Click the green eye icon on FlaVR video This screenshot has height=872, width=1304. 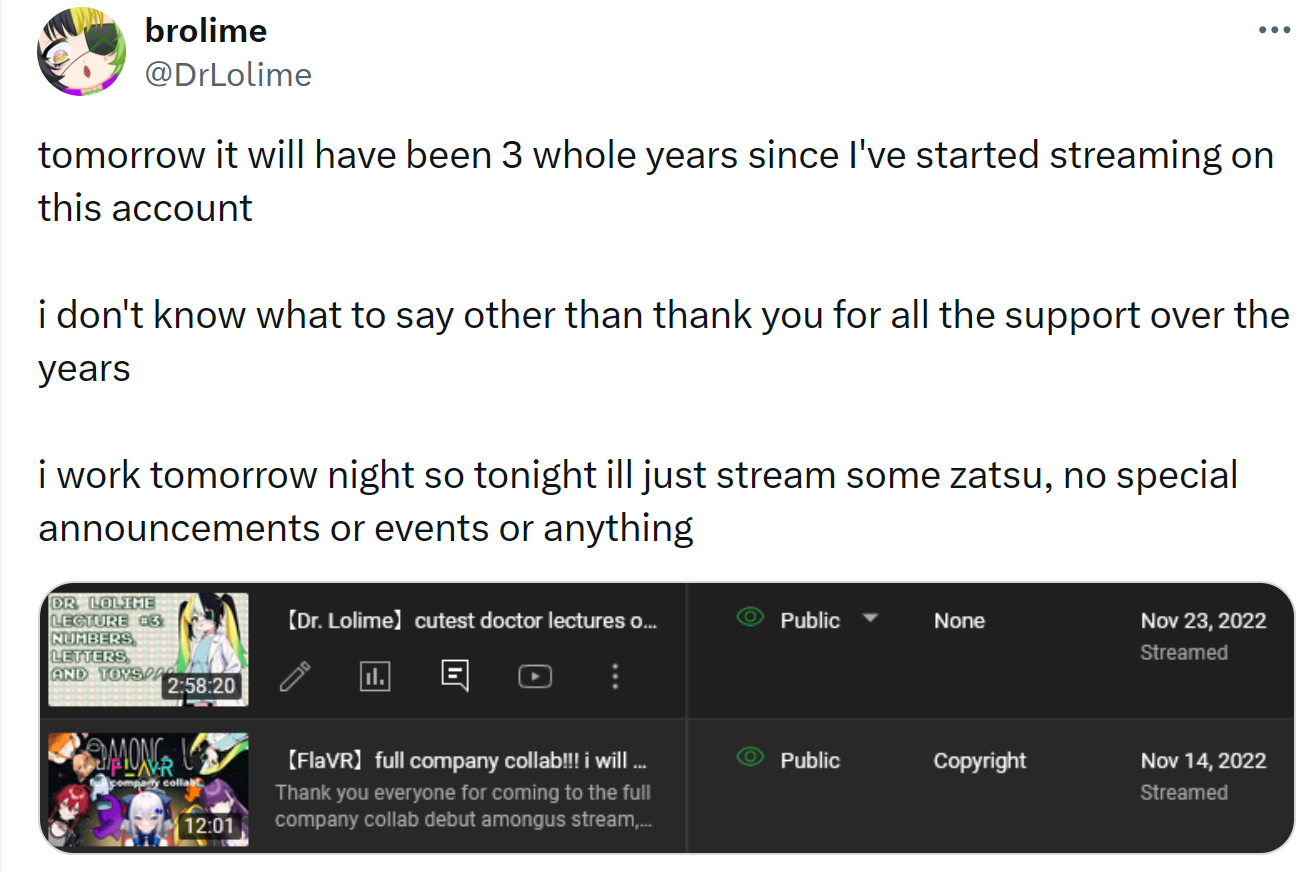pos(749,759)
